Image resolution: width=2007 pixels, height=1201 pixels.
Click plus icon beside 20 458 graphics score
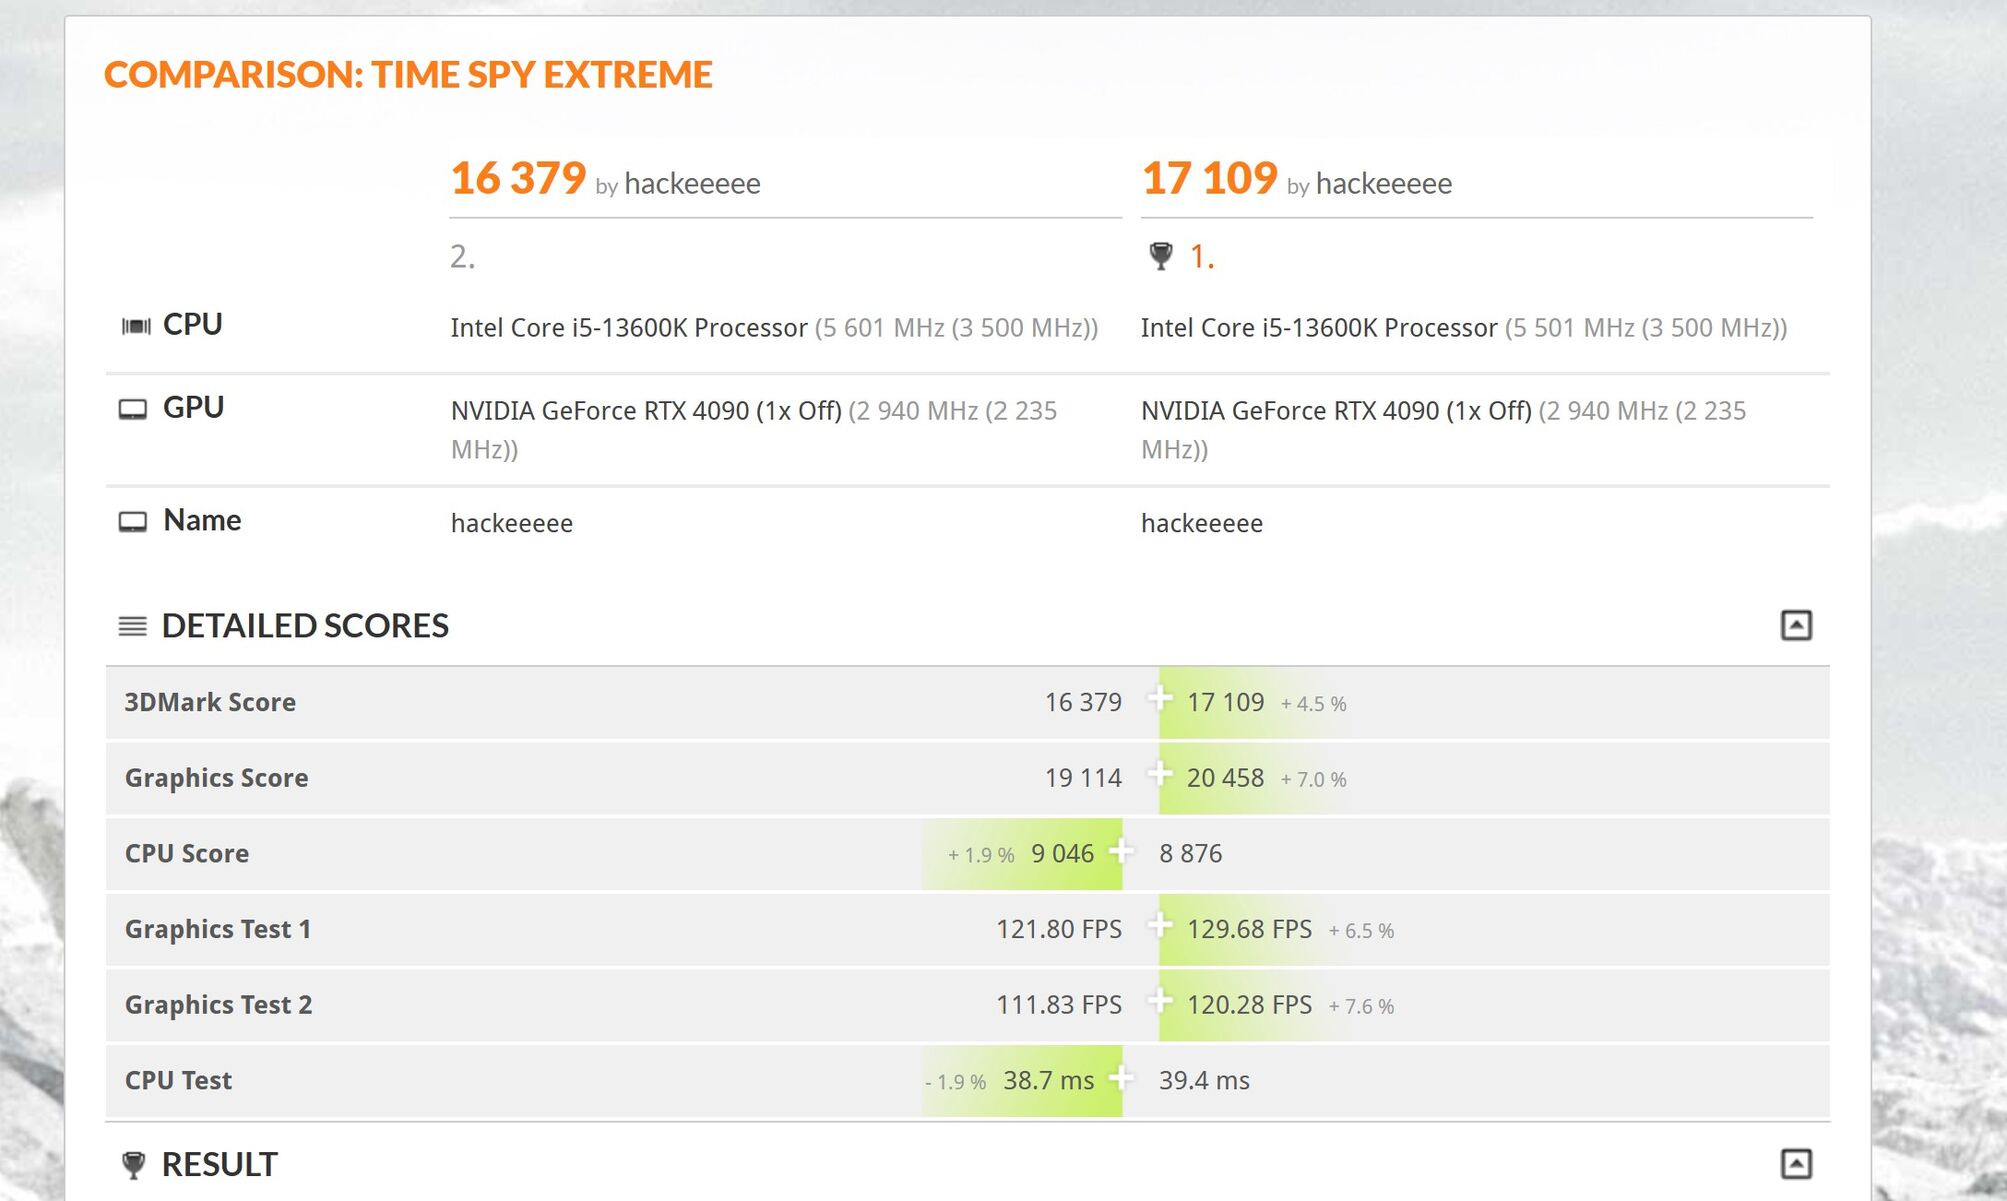coord(1159,773)
